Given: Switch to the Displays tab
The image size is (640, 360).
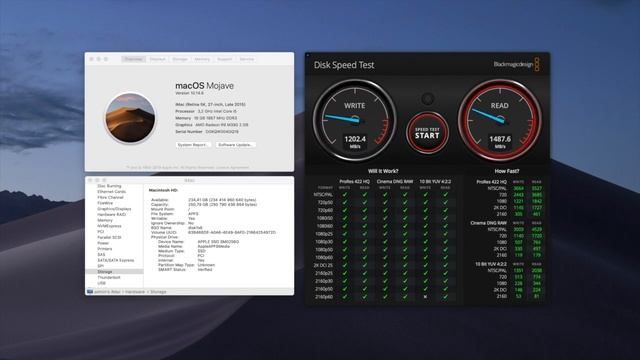Looking at the screenshot, I should (157, 59).
